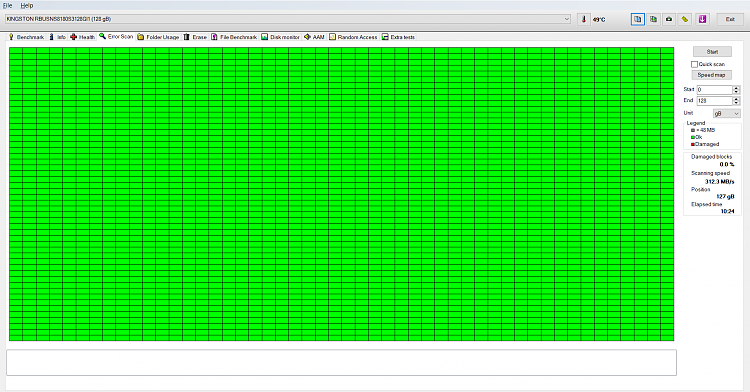The width and height of the screenshot is (750, 392).
Task: Decrease the Start value with down arrow
Action: [x=737, y=92]
